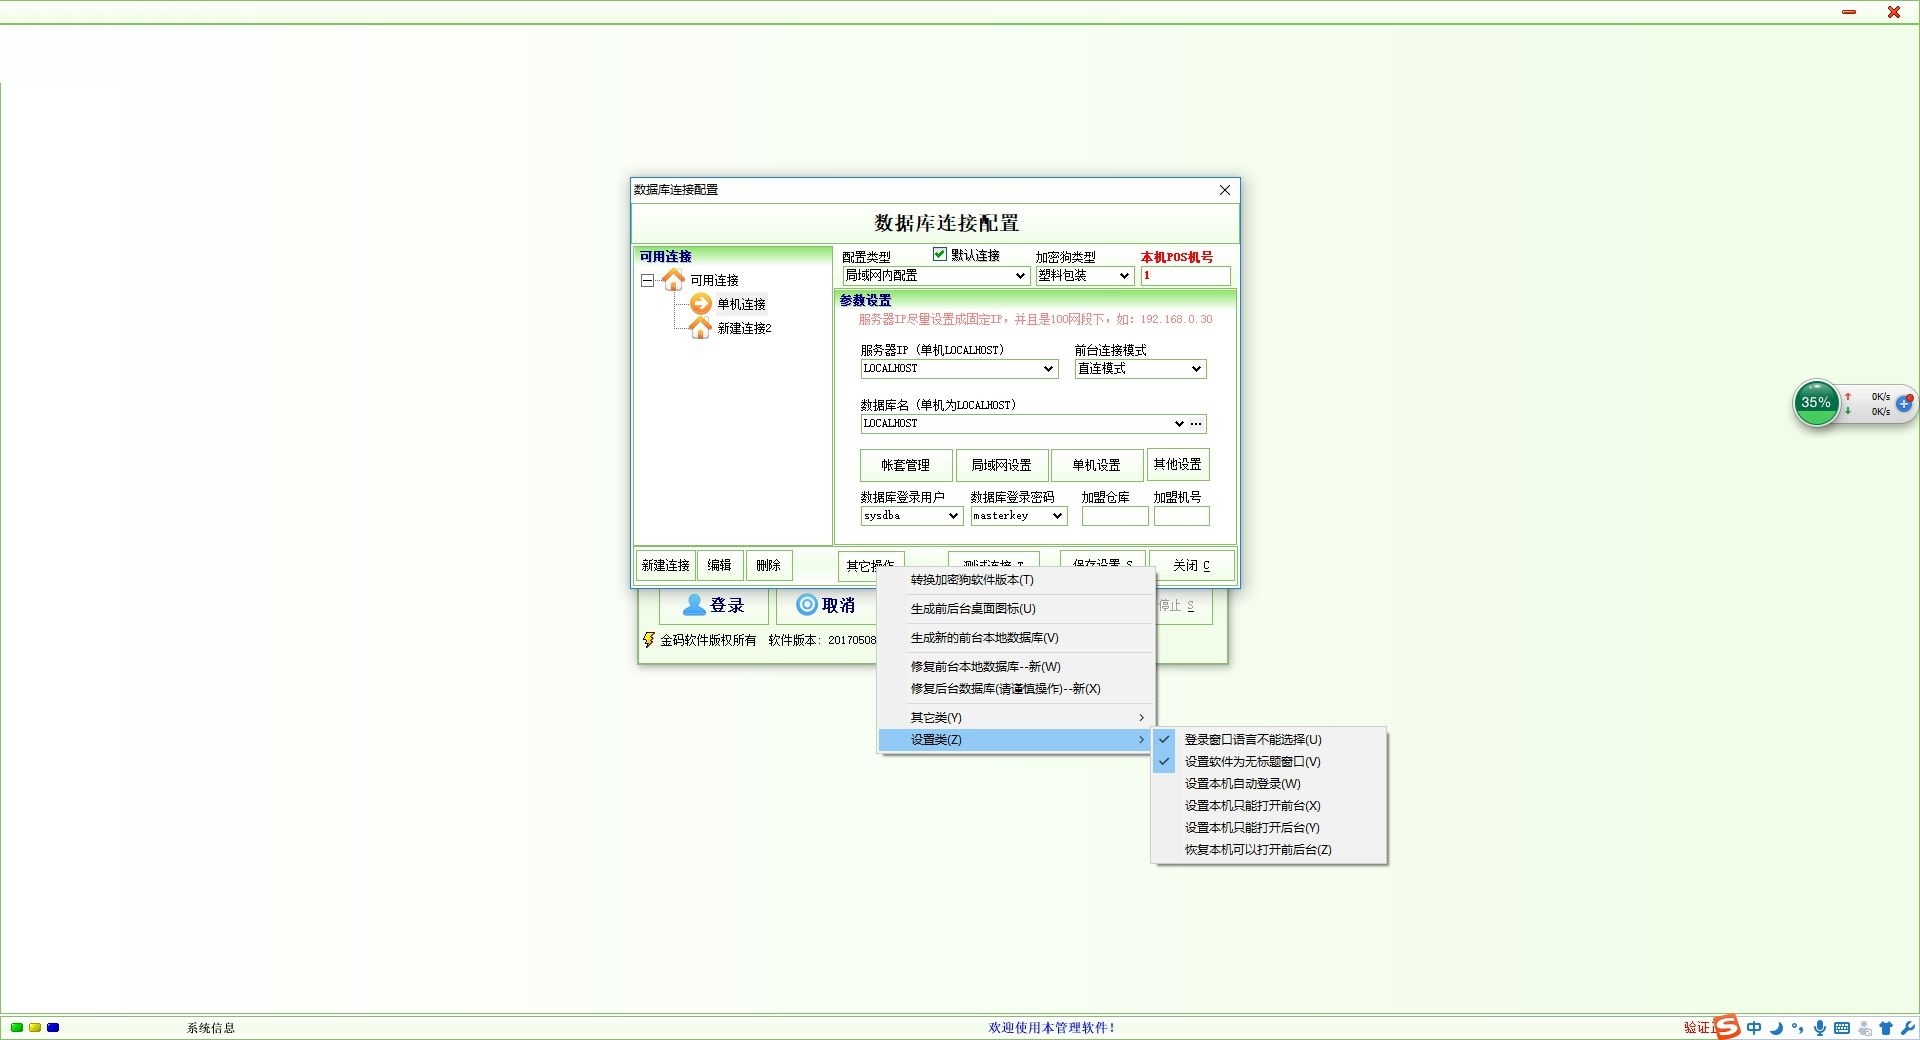1920x1040 pixels.
Task: Click the highlighted 设置类(Z) menu item
Action: [1016, 740]
